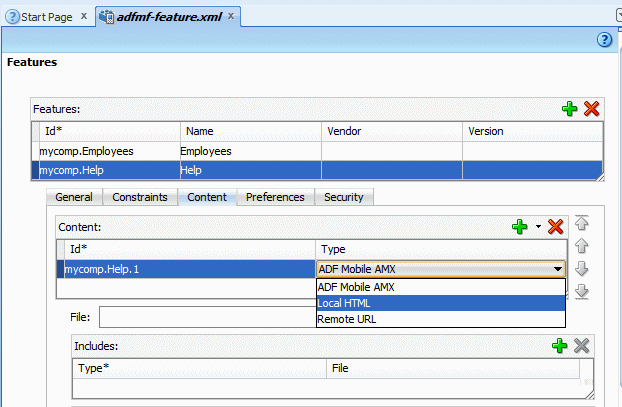Add new content entry with green plus
The width and height of the screenshot is (622, 407).
click(520, 228)
